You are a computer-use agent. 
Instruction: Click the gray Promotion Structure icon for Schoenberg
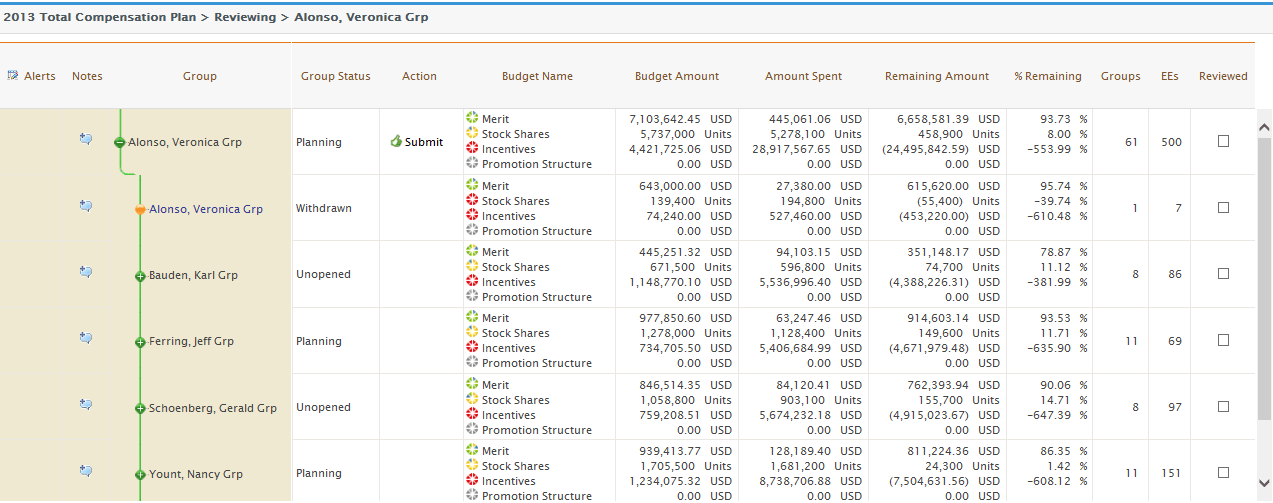click(472, 430)
